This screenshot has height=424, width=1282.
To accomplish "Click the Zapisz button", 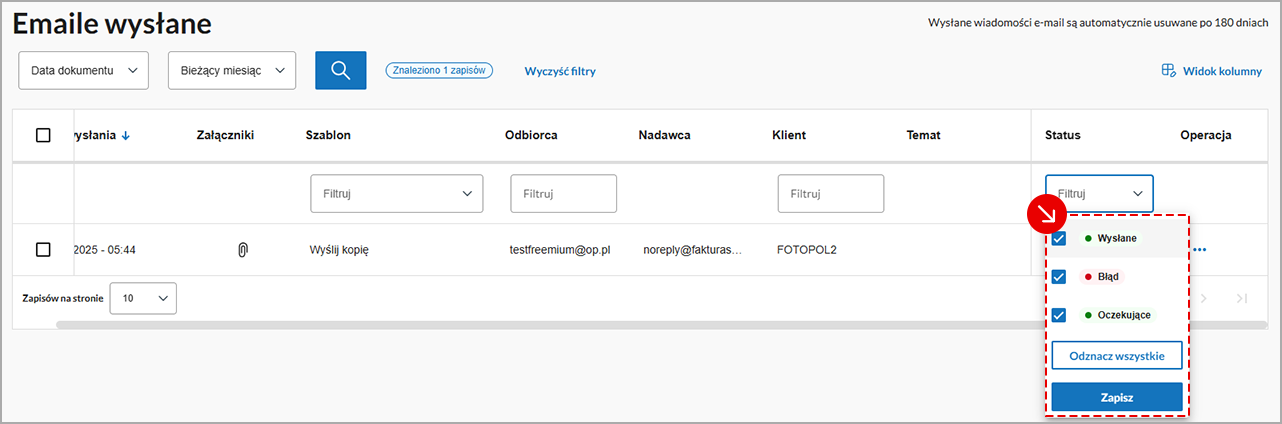I will pos(1116,397).
